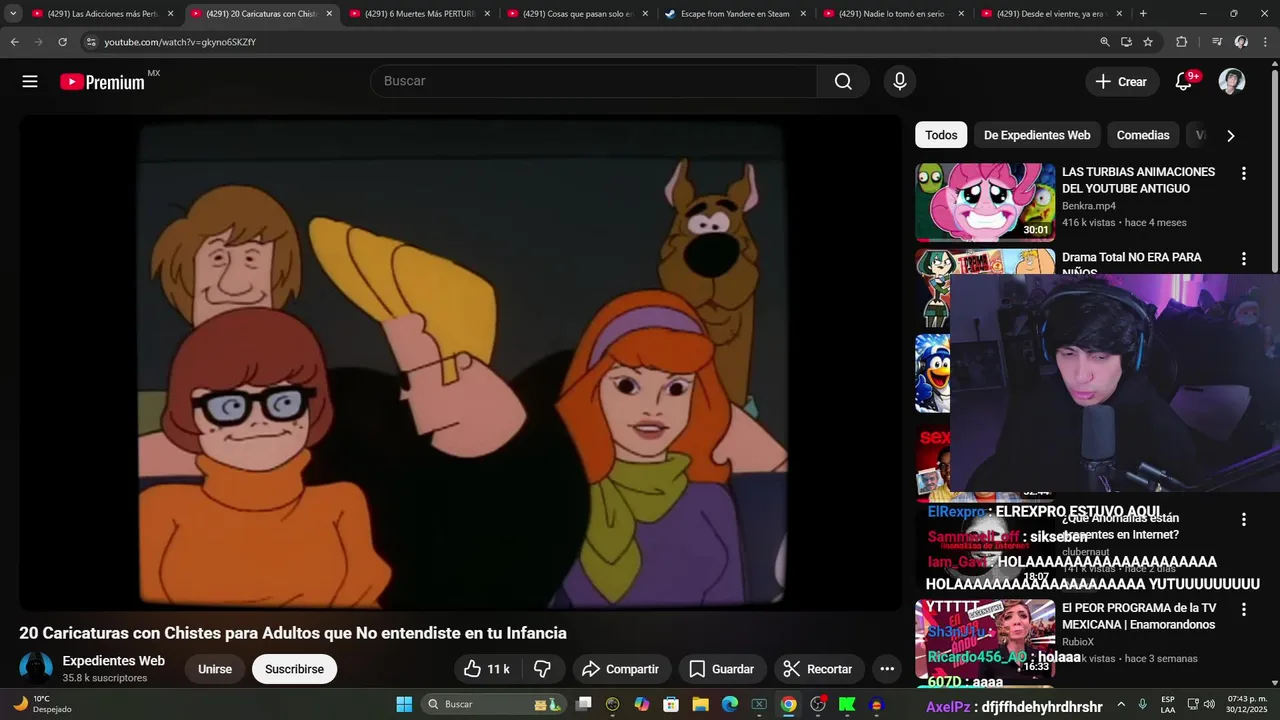The width and height of the screenshot is (1280, 720).
Task: Select the Comedias filter chip
Action: coord(1143,135)
